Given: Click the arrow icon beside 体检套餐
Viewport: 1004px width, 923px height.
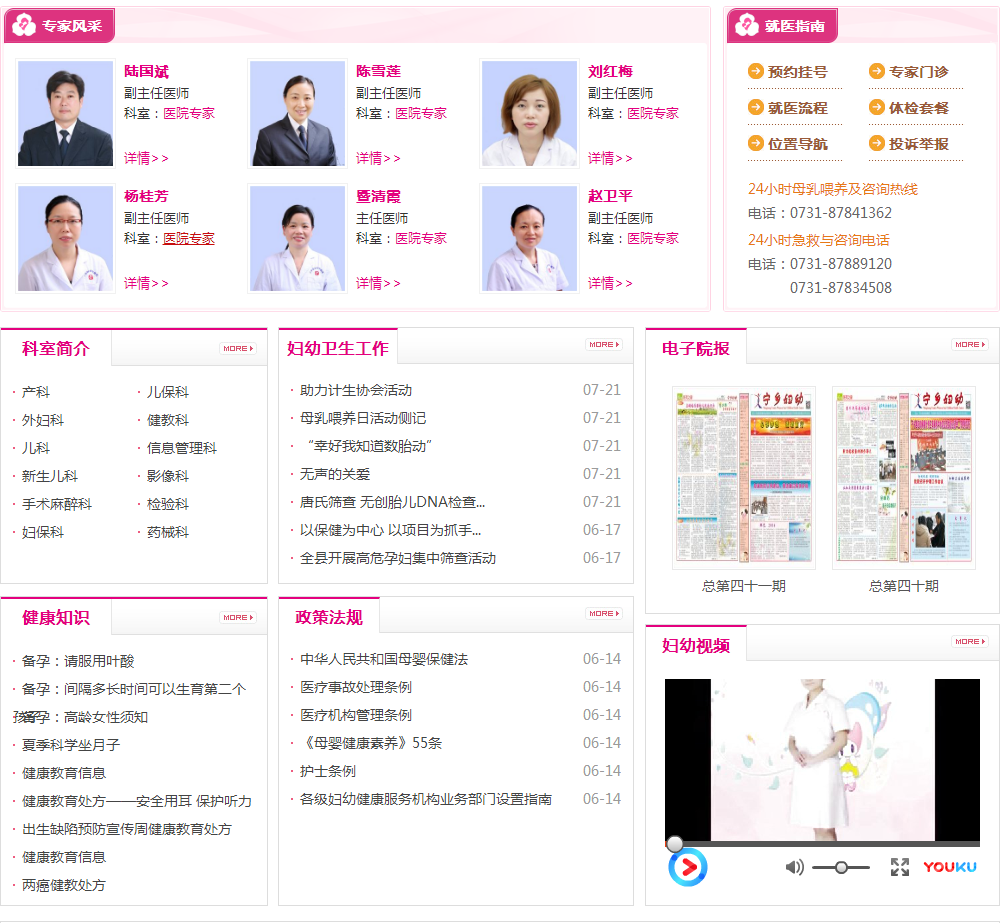Looking at the screenshot, I should 877,107.
